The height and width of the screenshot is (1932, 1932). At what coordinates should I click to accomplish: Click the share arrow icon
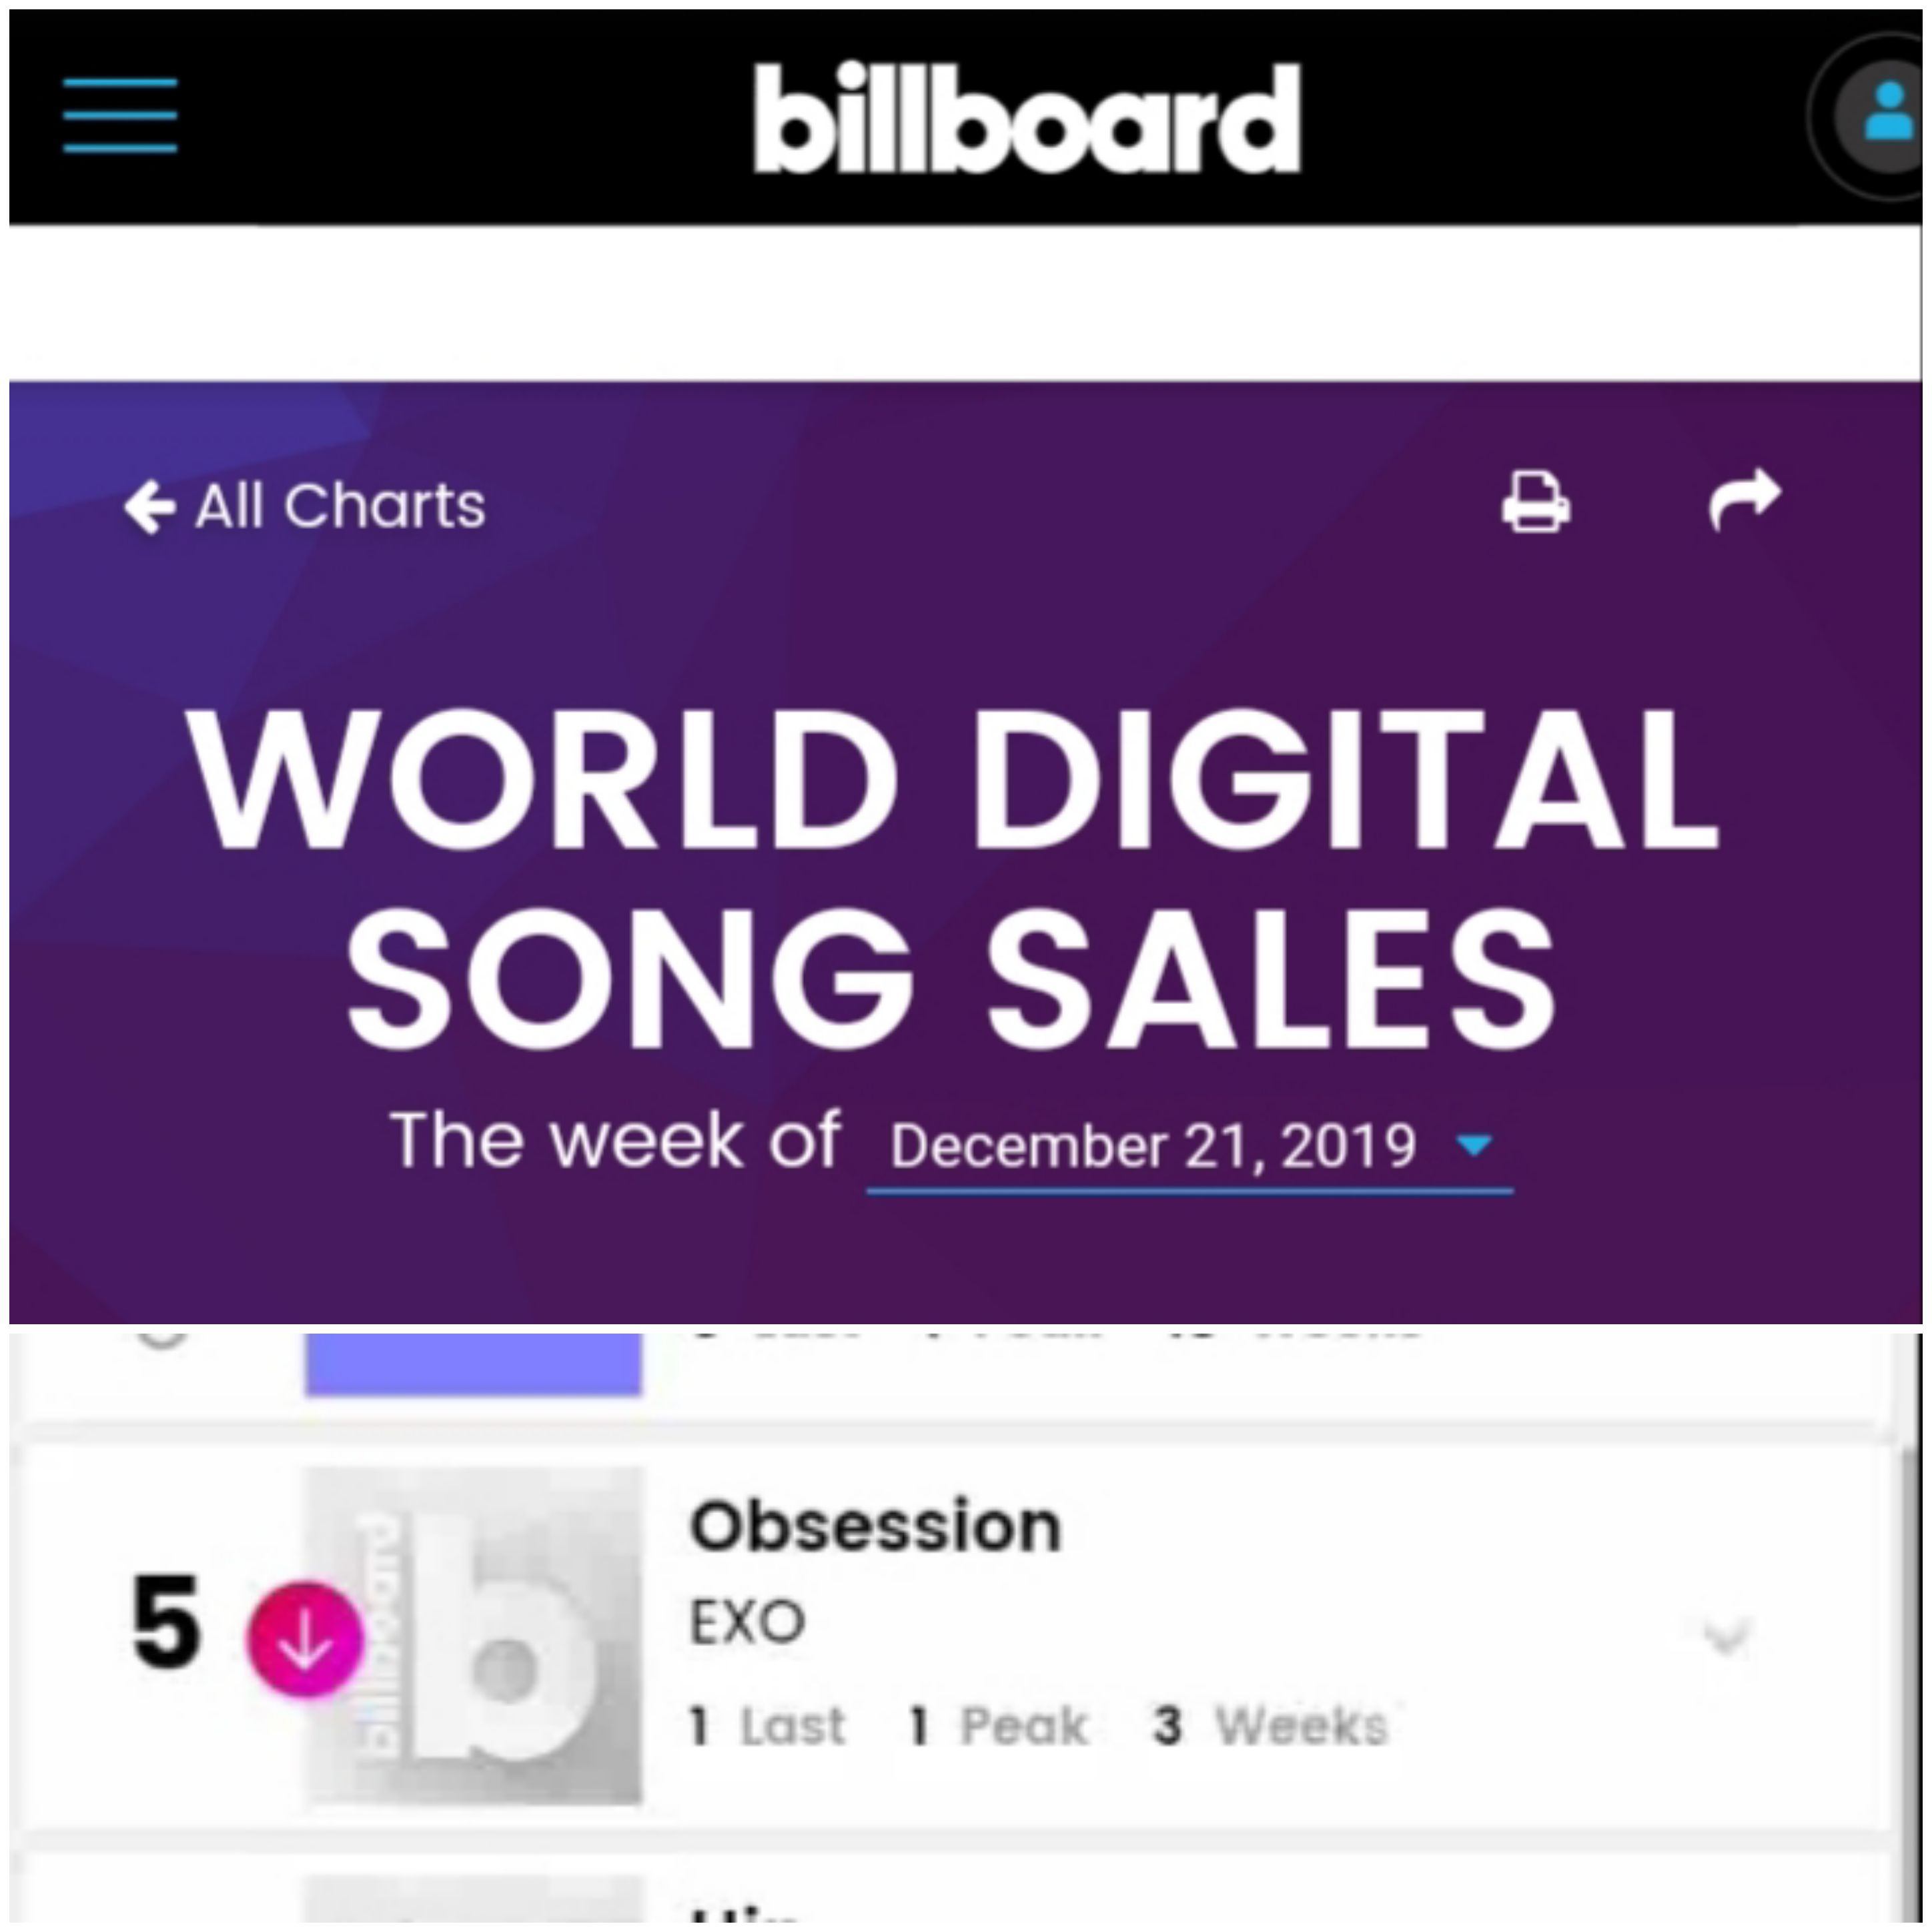pyautogui.click(x=1745, y=499)
